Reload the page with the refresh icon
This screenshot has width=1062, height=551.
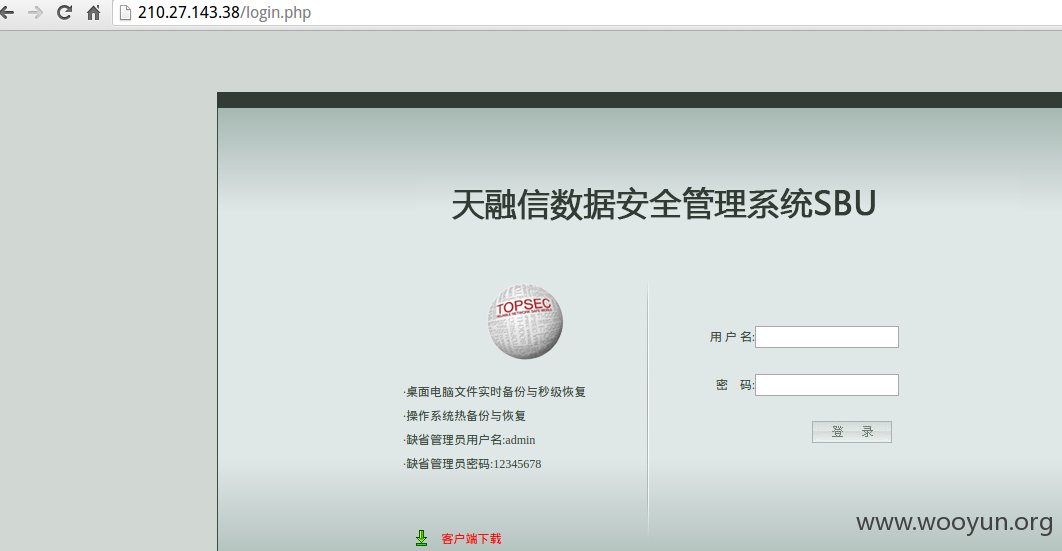coord(64,12)
